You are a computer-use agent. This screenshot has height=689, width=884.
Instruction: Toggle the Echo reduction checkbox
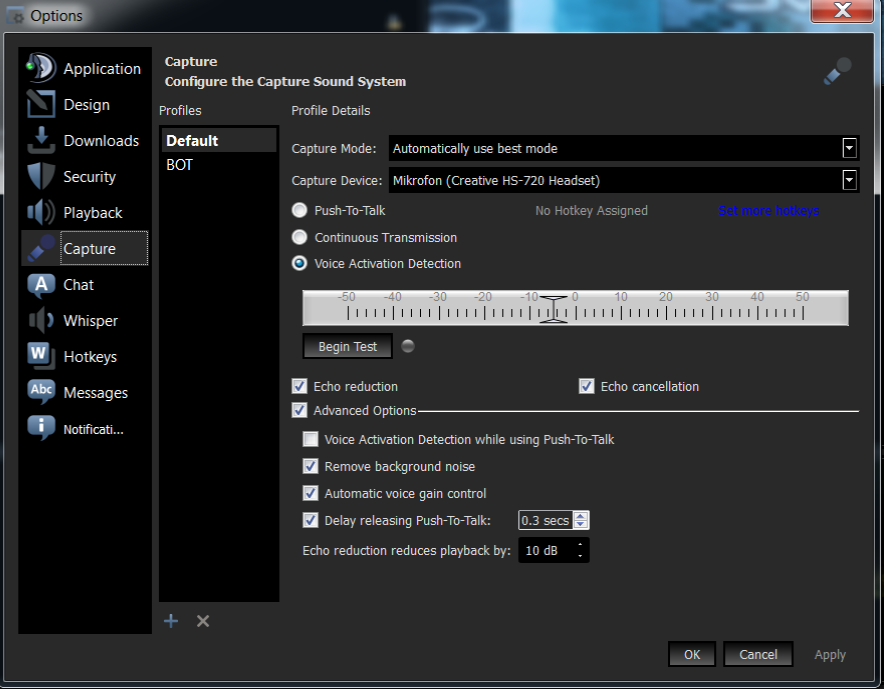coord(299,386)
